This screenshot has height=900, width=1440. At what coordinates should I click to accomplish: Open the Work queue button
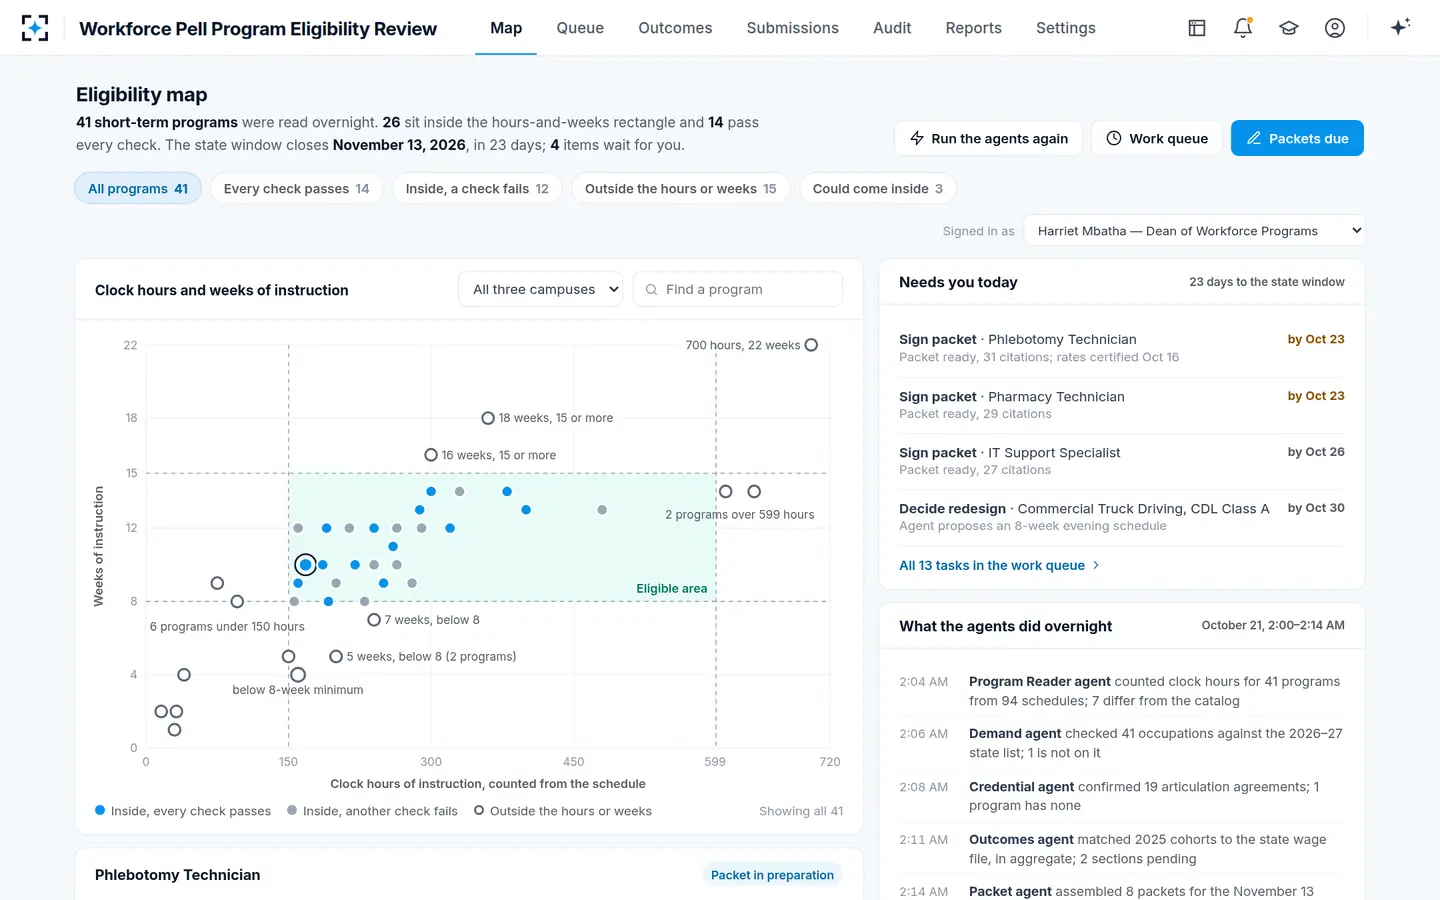1157,138
